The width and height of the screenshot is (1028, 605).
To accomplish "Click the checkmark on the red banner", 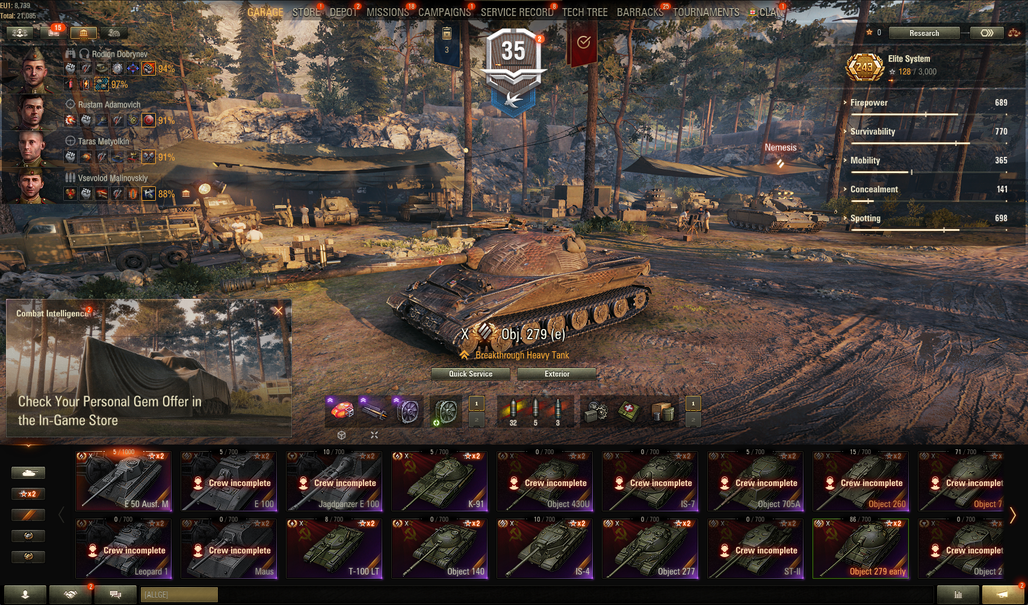I will pyautogui.click(x=583, y=43).
